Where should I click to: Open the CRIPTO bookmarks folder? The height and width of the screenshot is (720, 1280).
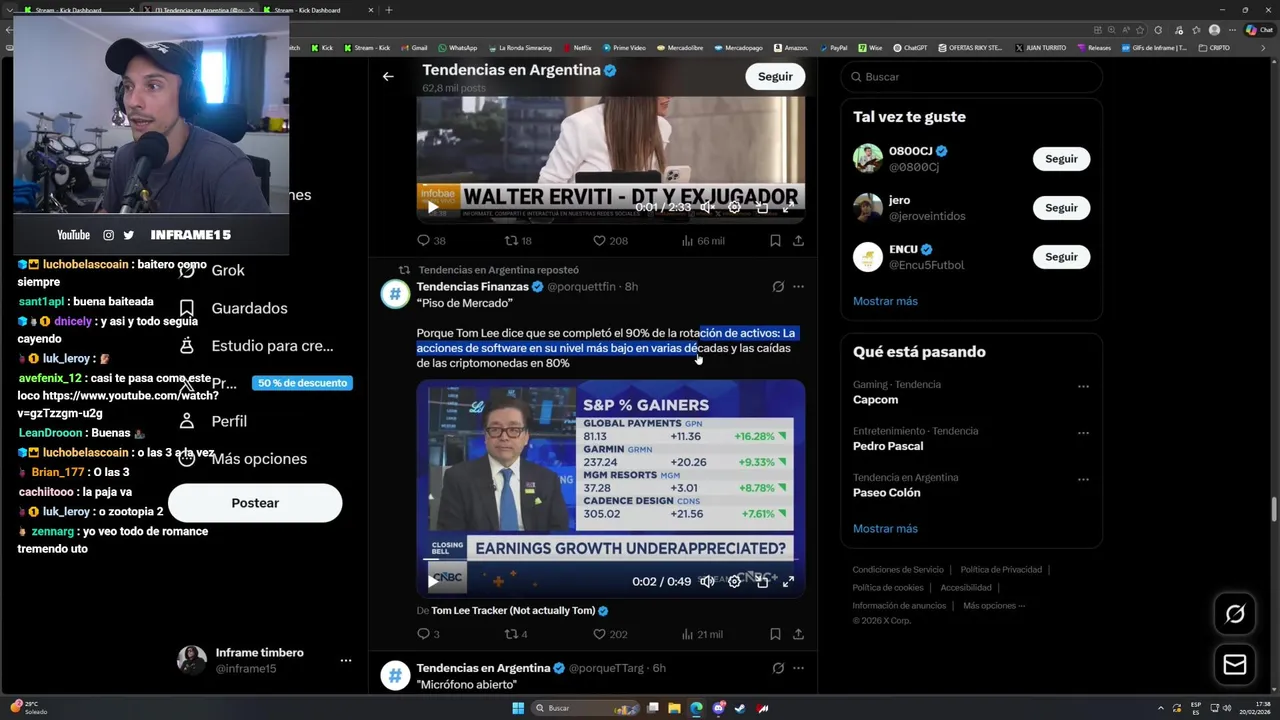(1214, 47)
